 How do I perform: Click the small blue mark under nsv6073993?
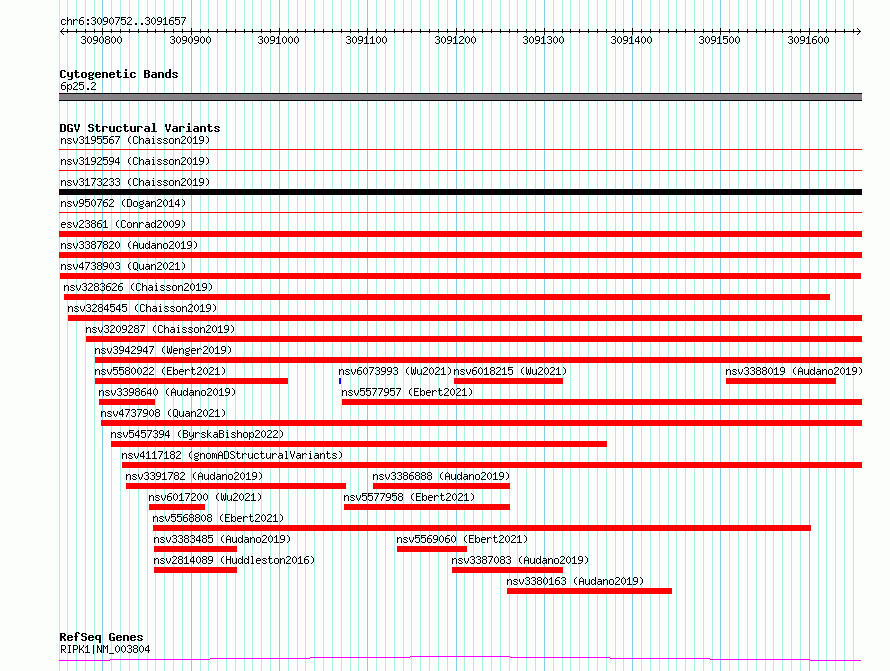[x=340, y=381]
